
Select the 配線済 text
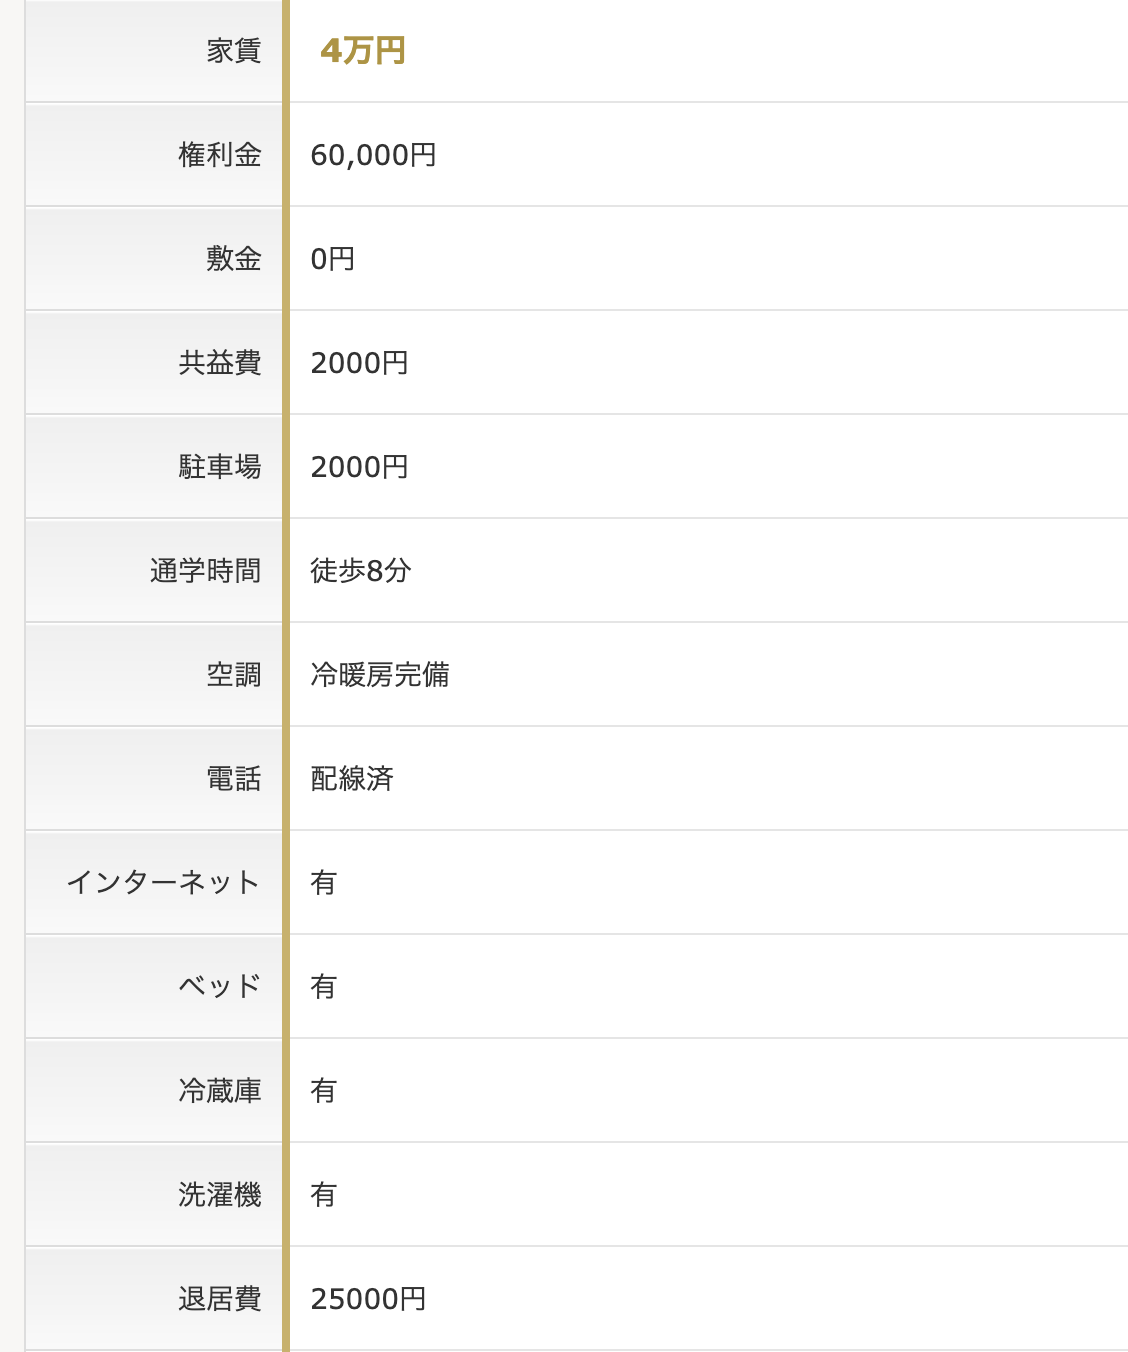pos(352,779)
